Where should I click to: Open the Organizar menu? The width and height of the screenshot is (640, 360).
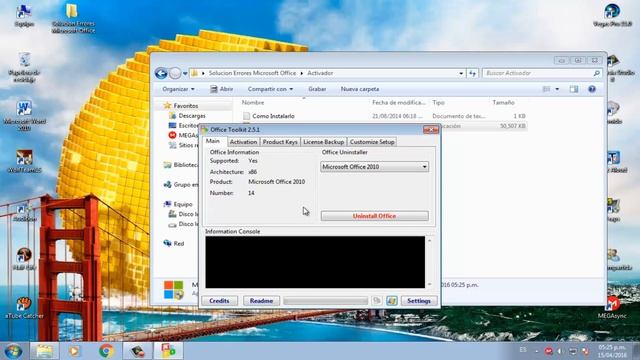[178, 89]
